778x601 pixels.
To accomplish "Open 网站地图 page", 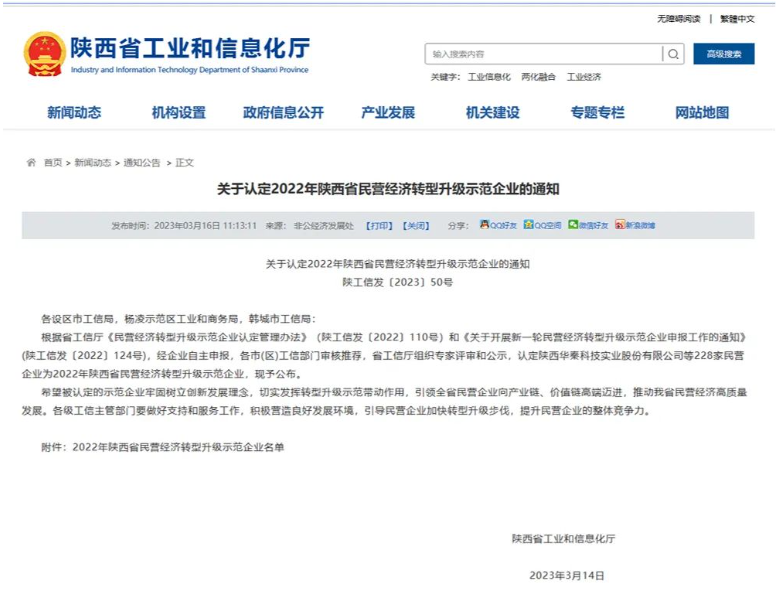I will tap(702, 112).
